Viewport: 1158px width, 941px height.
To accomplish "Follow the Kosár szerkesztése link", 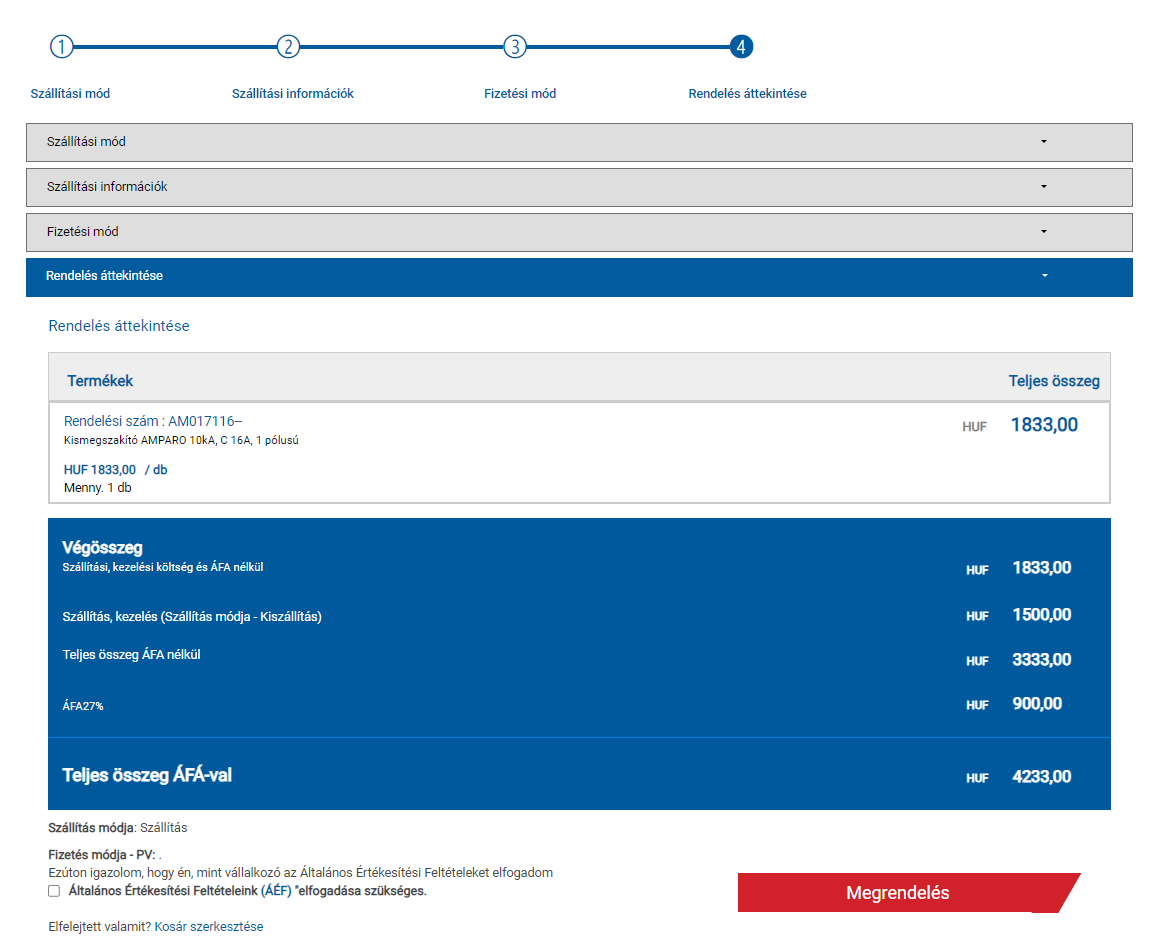I will click(x=209, y=926).
